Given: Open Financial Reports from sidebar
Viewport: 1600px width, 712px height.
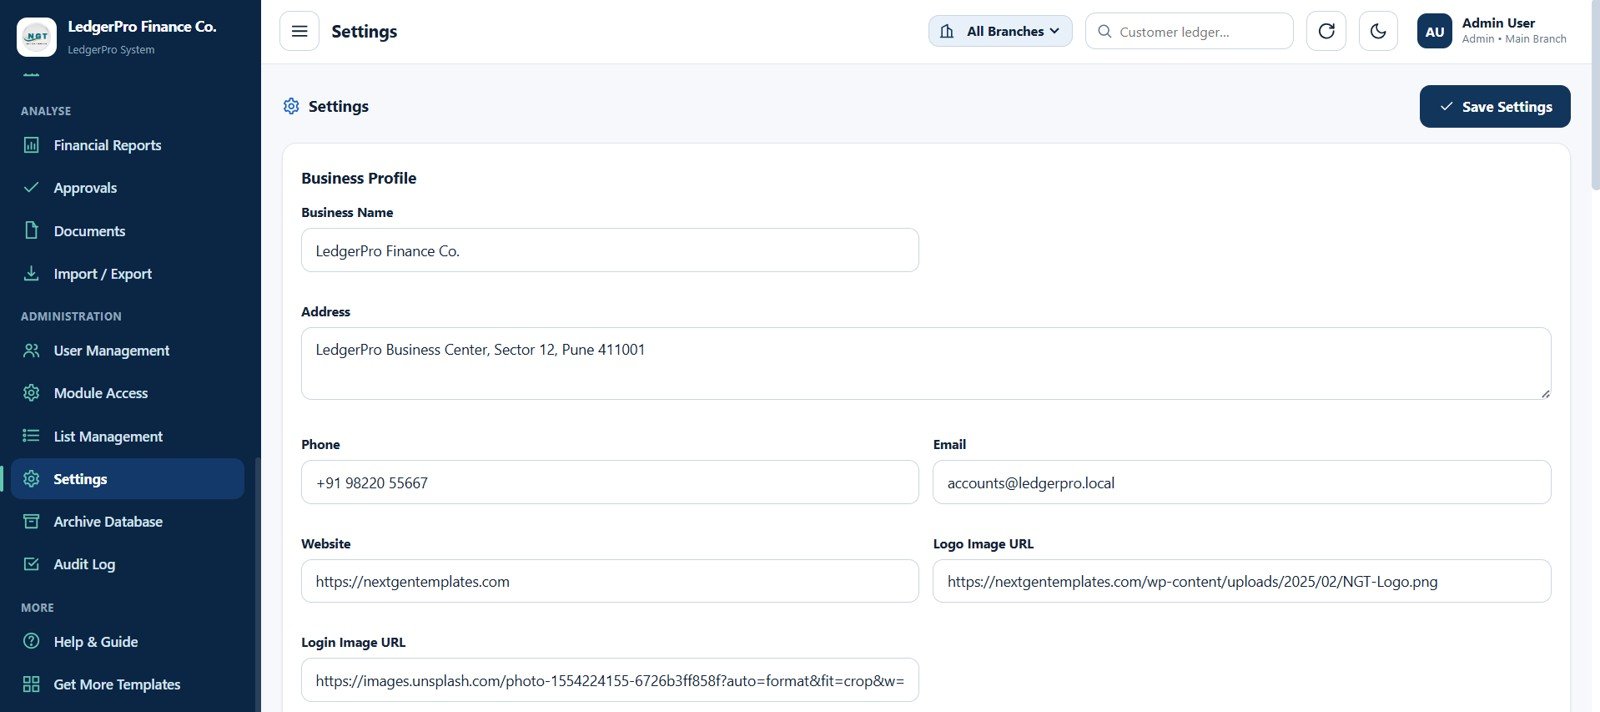Looking at the screenshot, I should pyautogui.click(x=128, y=145).
